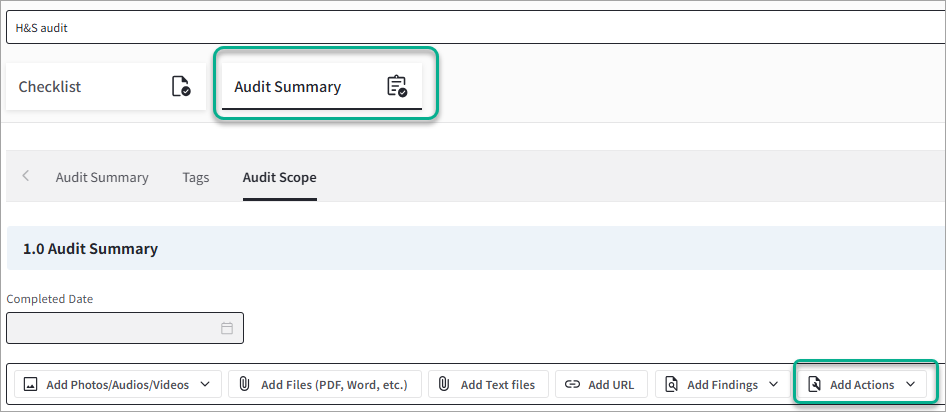Click the Add URL label
Viewport: 946px width, 412px height.
pos(611,384)
